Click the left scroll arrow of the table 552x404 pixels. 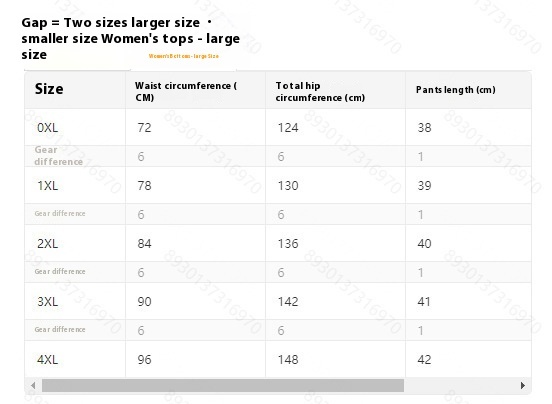pyautogui.click(x=33, y=385)
